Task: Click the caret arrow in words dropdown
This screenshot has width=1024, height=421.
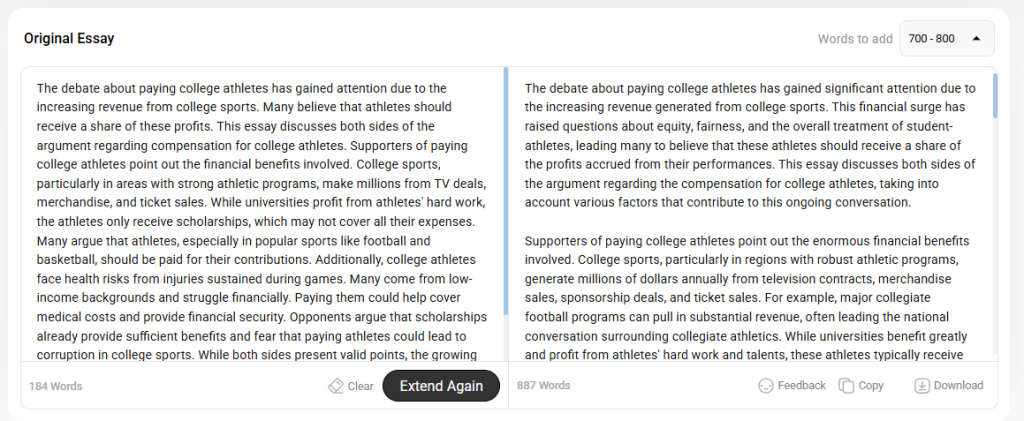Action: [x=977, y=39]
